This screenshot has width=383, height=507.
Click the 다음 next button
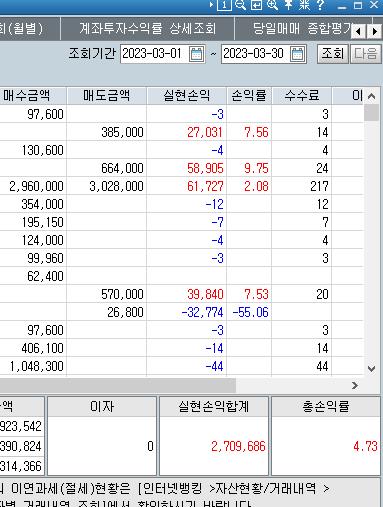click(x=365, y=53)
